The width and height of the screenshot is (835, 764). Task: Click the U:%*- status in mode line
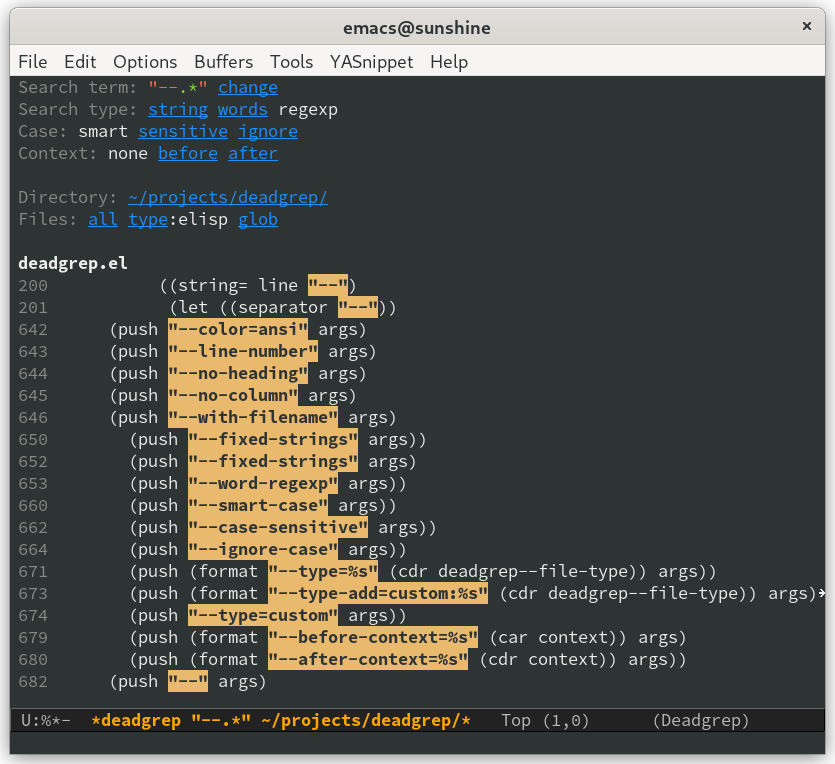click(x=46, y=720)
